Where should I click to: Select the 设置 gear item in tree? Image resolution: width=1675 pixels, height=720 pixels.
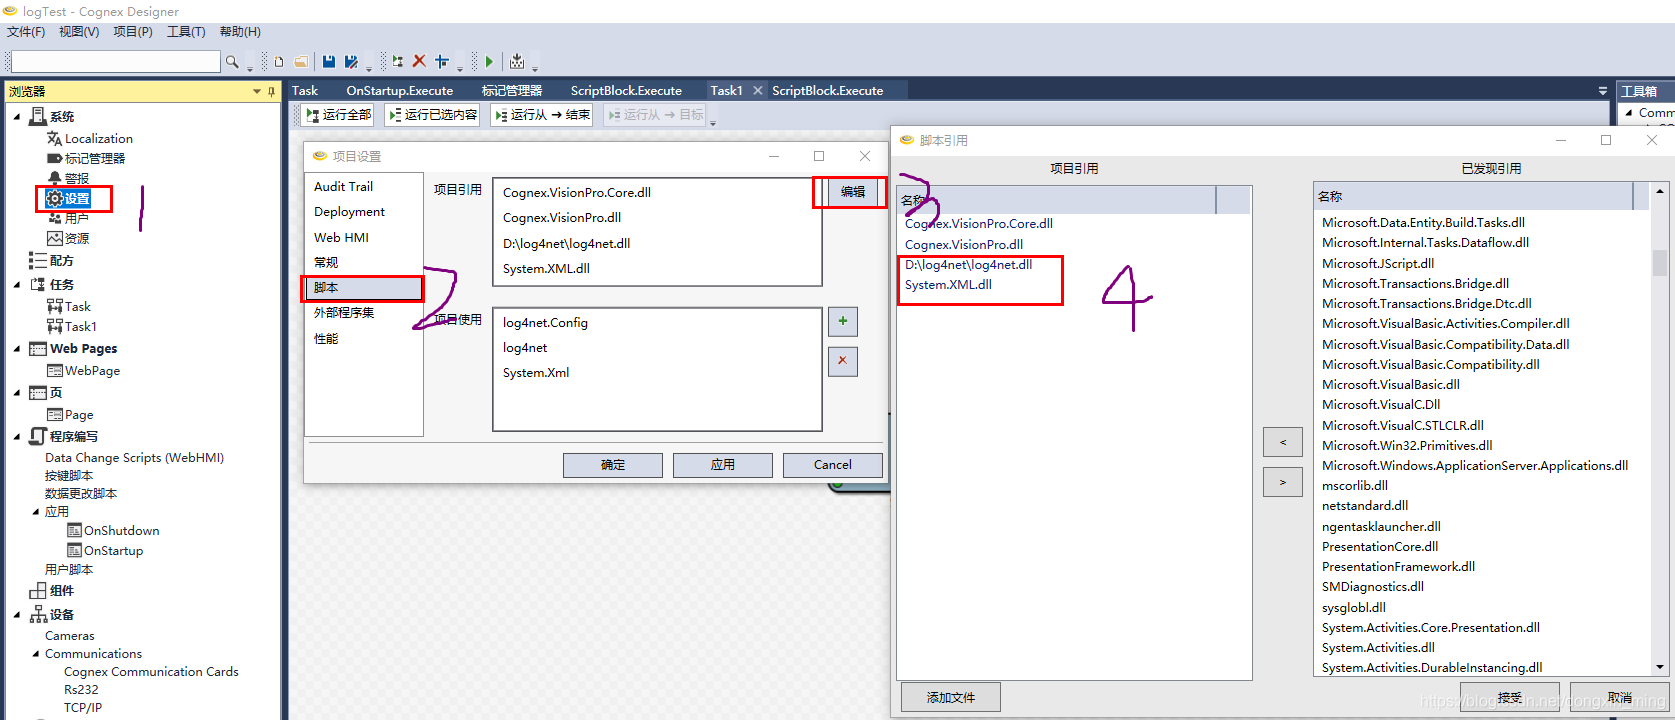pos(68,199)
